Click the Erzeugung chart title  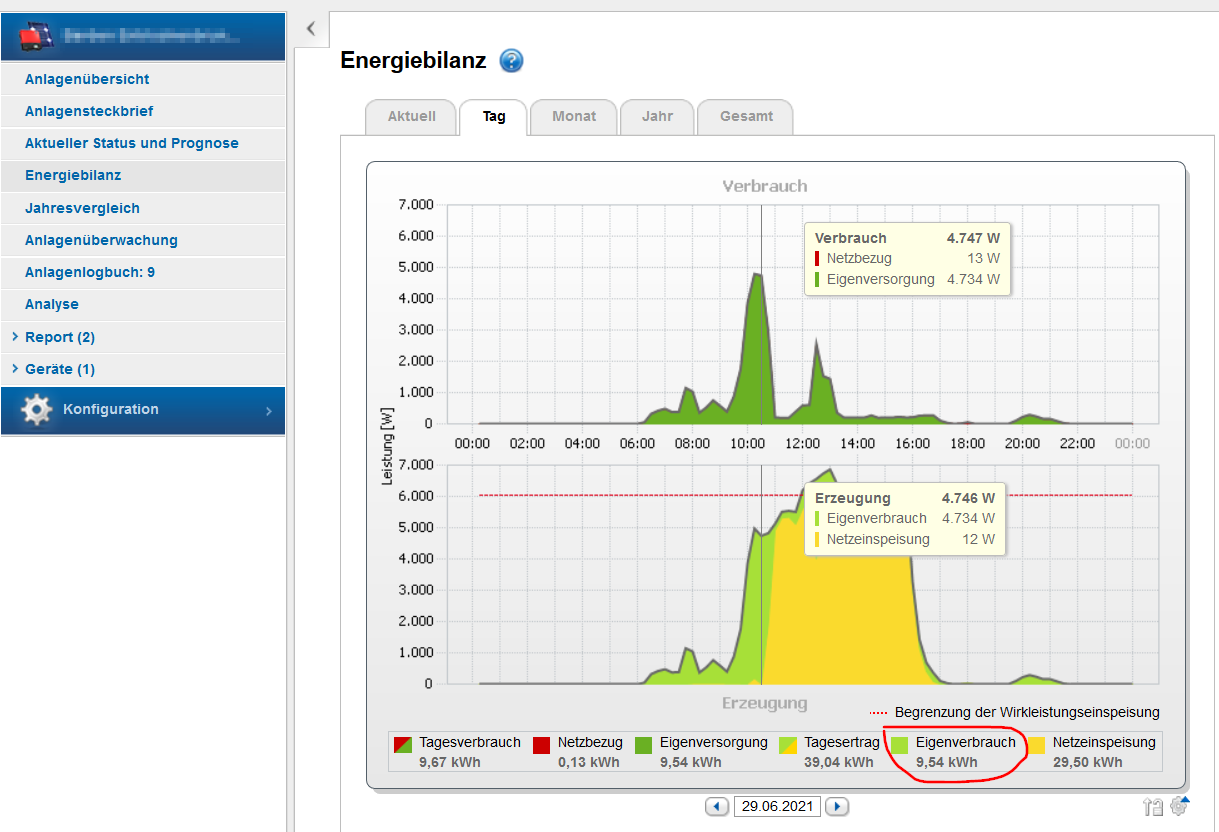(765, 703)
